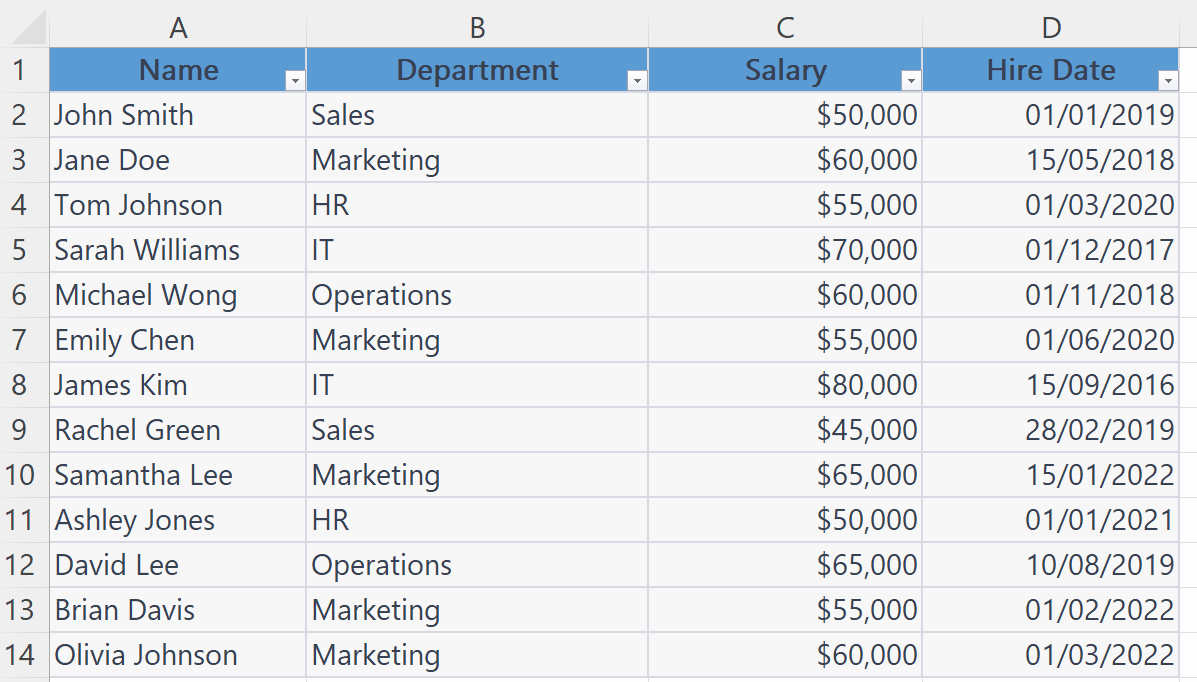This screenshot has width=1197, height=682.
Task: Open the Hire Date filter dropdown
Action: [x=1168, y=78]
